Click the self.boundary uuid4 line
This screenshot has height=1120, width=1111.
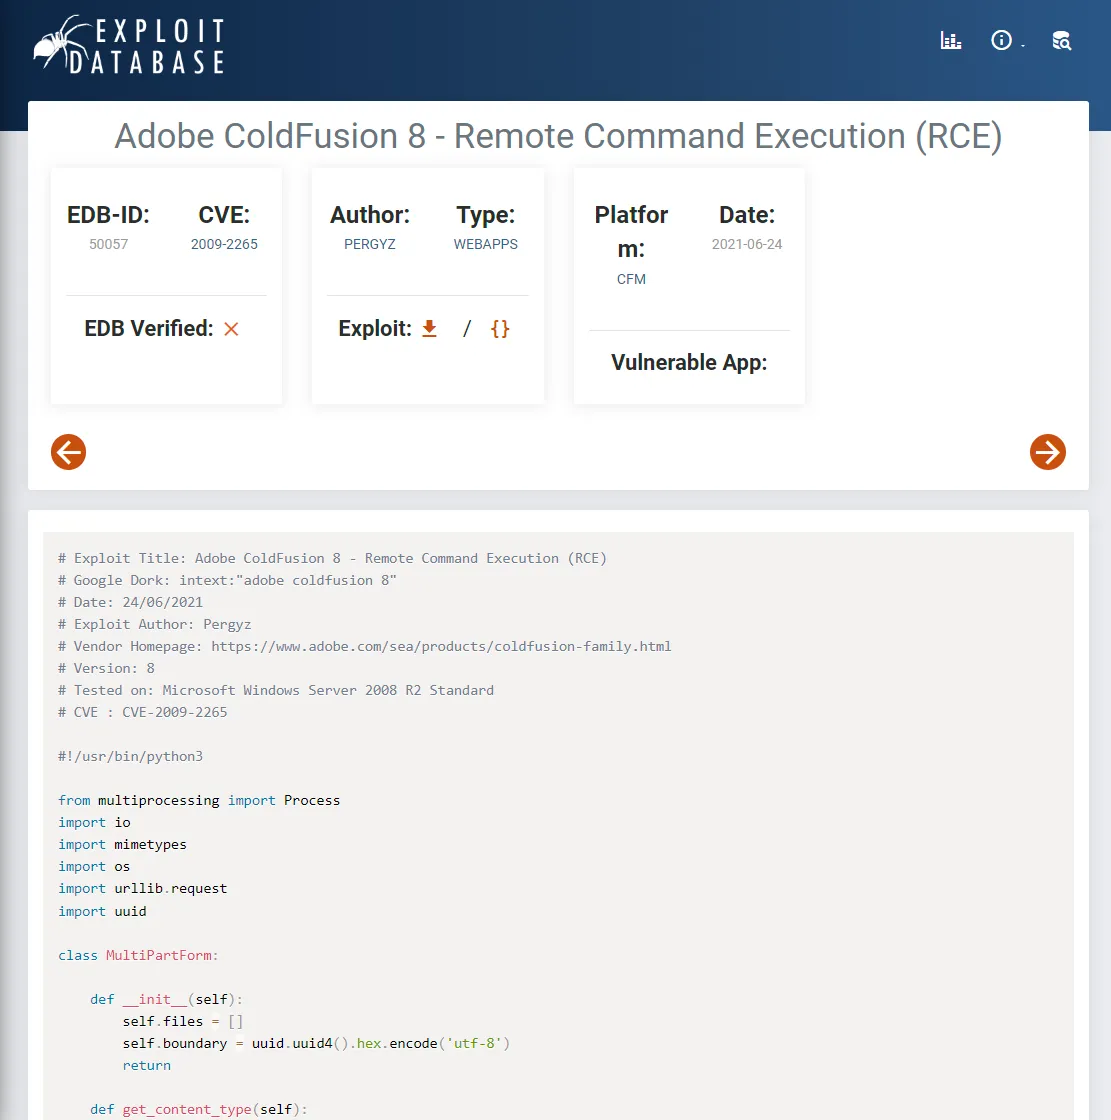[317, 1044]
